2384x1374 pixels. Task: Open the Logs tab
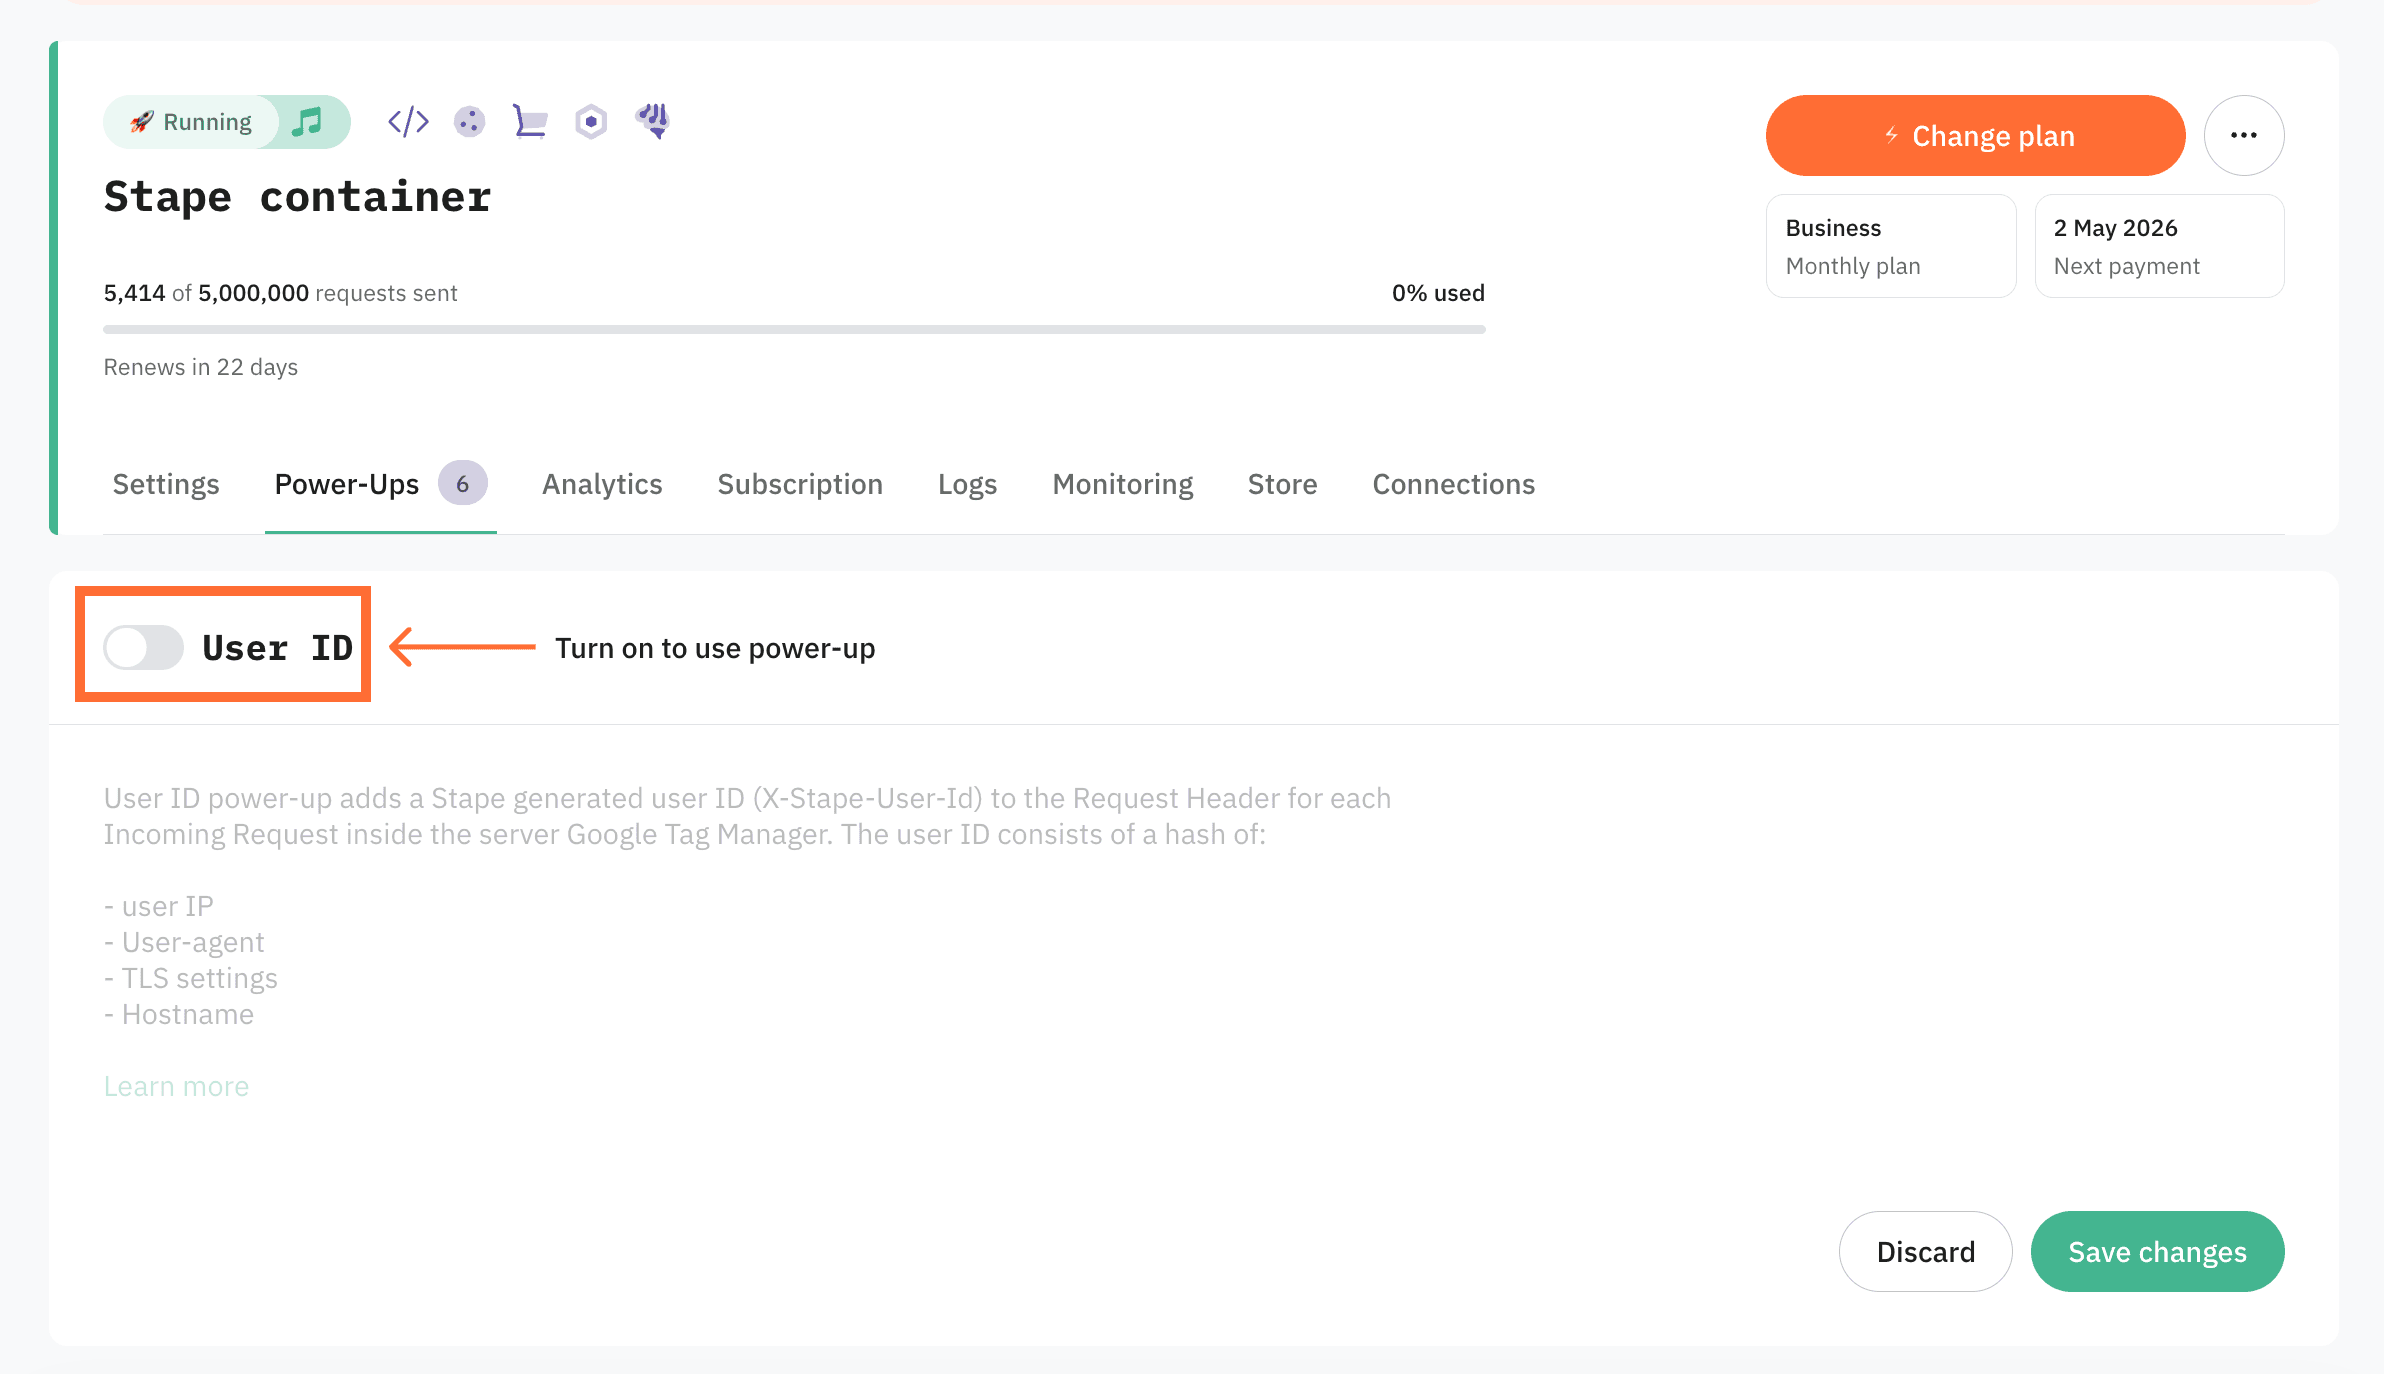pos(967,485)
